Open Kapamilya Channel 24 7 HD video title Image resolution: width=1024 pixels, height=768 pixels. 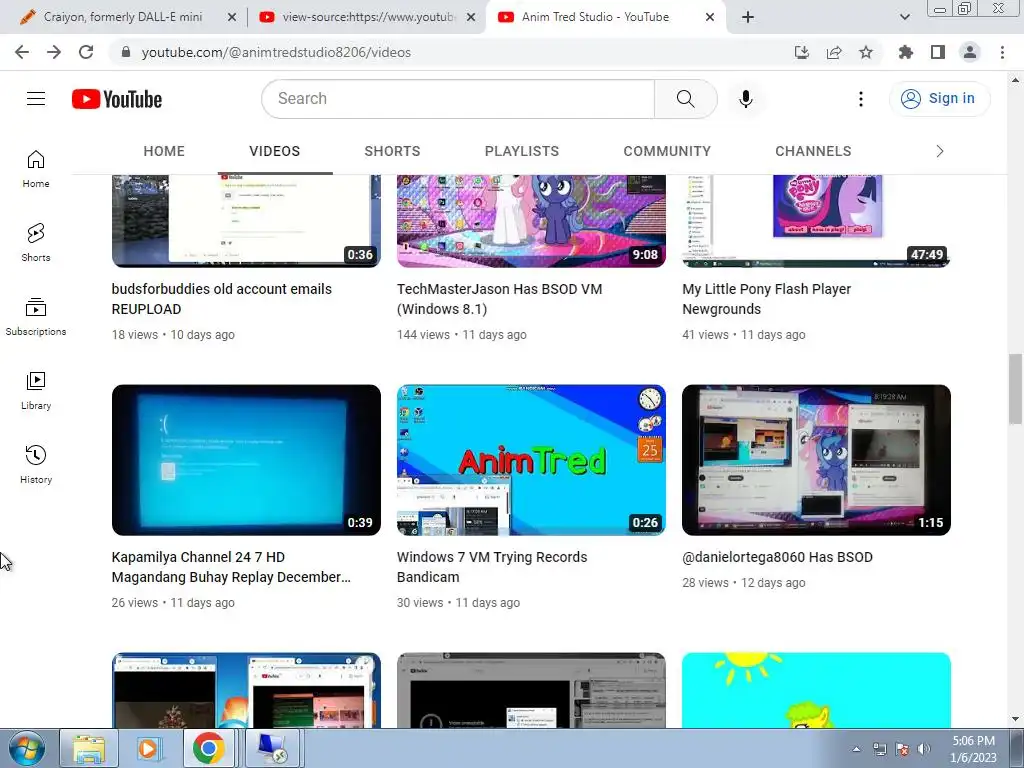point(231,567)
